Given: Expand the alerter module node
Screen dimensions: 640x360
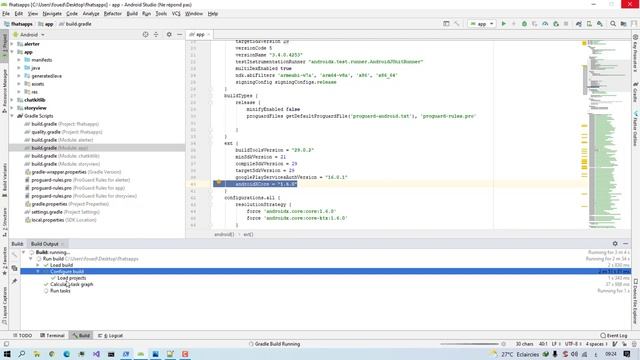Looking at the screenshot, I should tap(12, 44).
